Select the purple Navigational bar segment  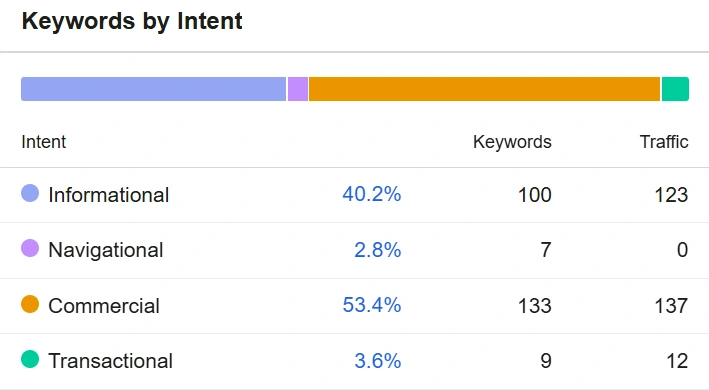(298, 89)
